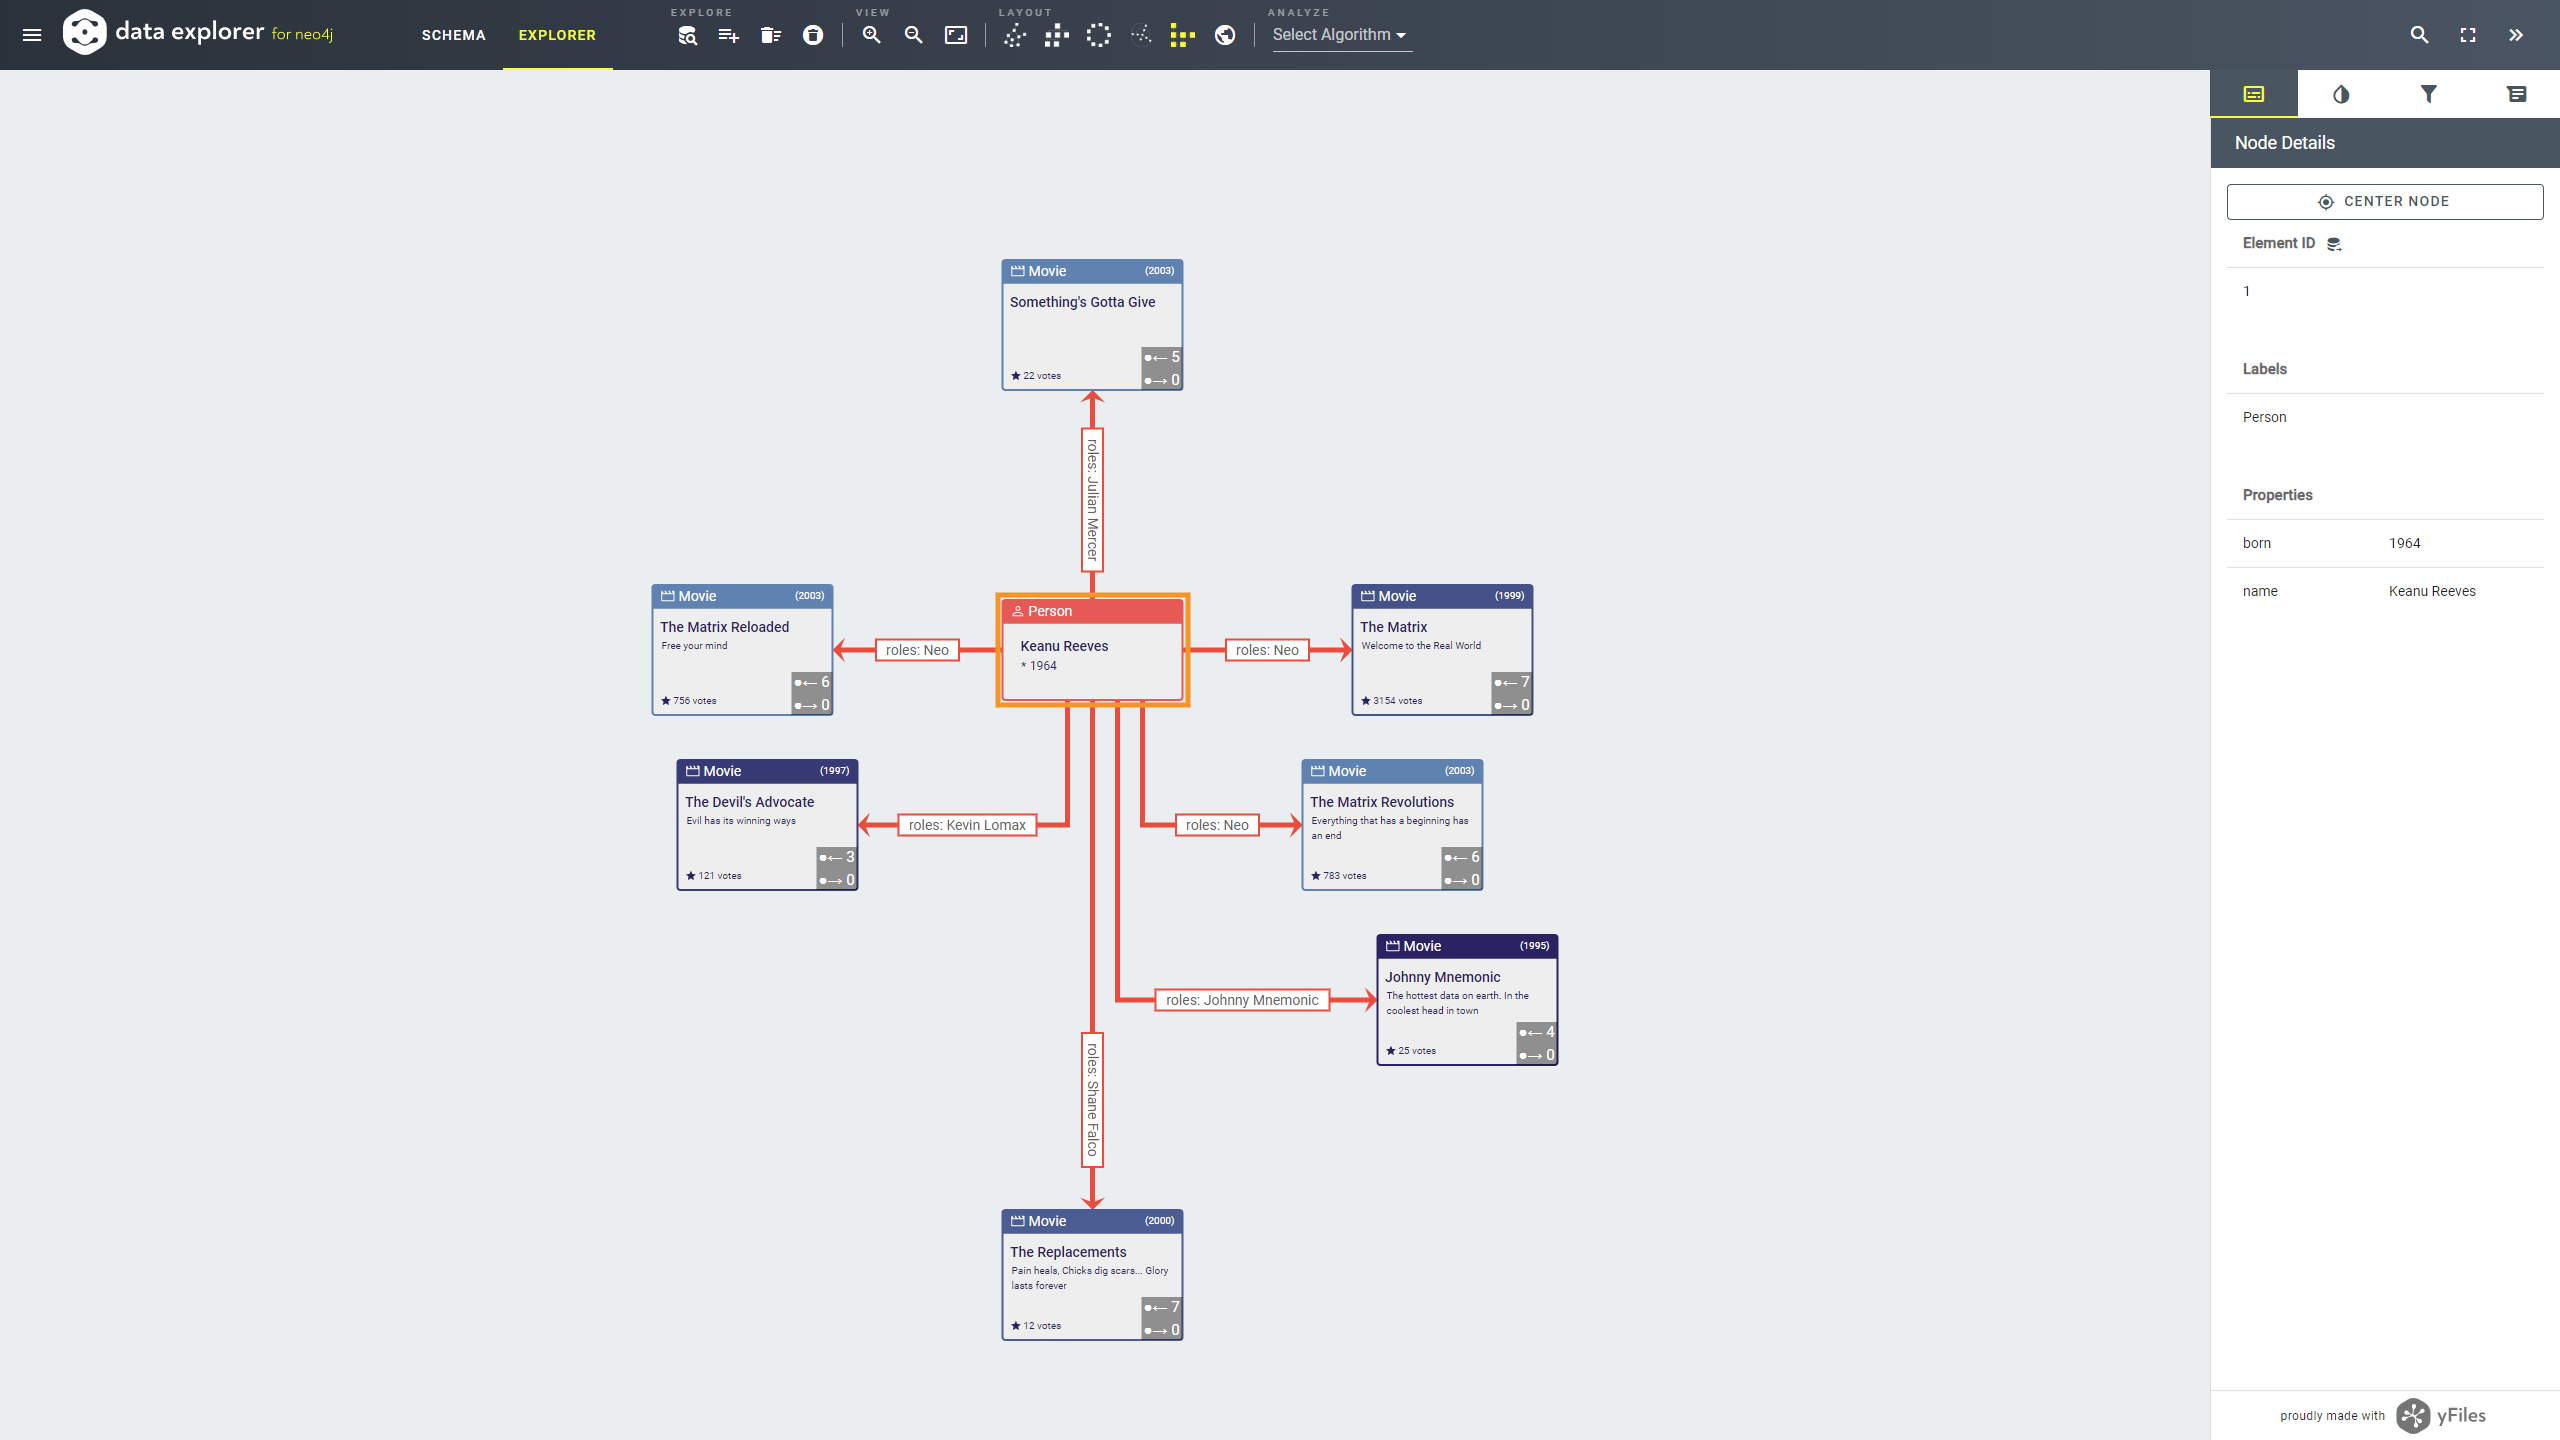The height and width of the screenshot is (1440, 2560).
Task: Clear the entire graph with trash icon
Action: (x=812, y=34)
